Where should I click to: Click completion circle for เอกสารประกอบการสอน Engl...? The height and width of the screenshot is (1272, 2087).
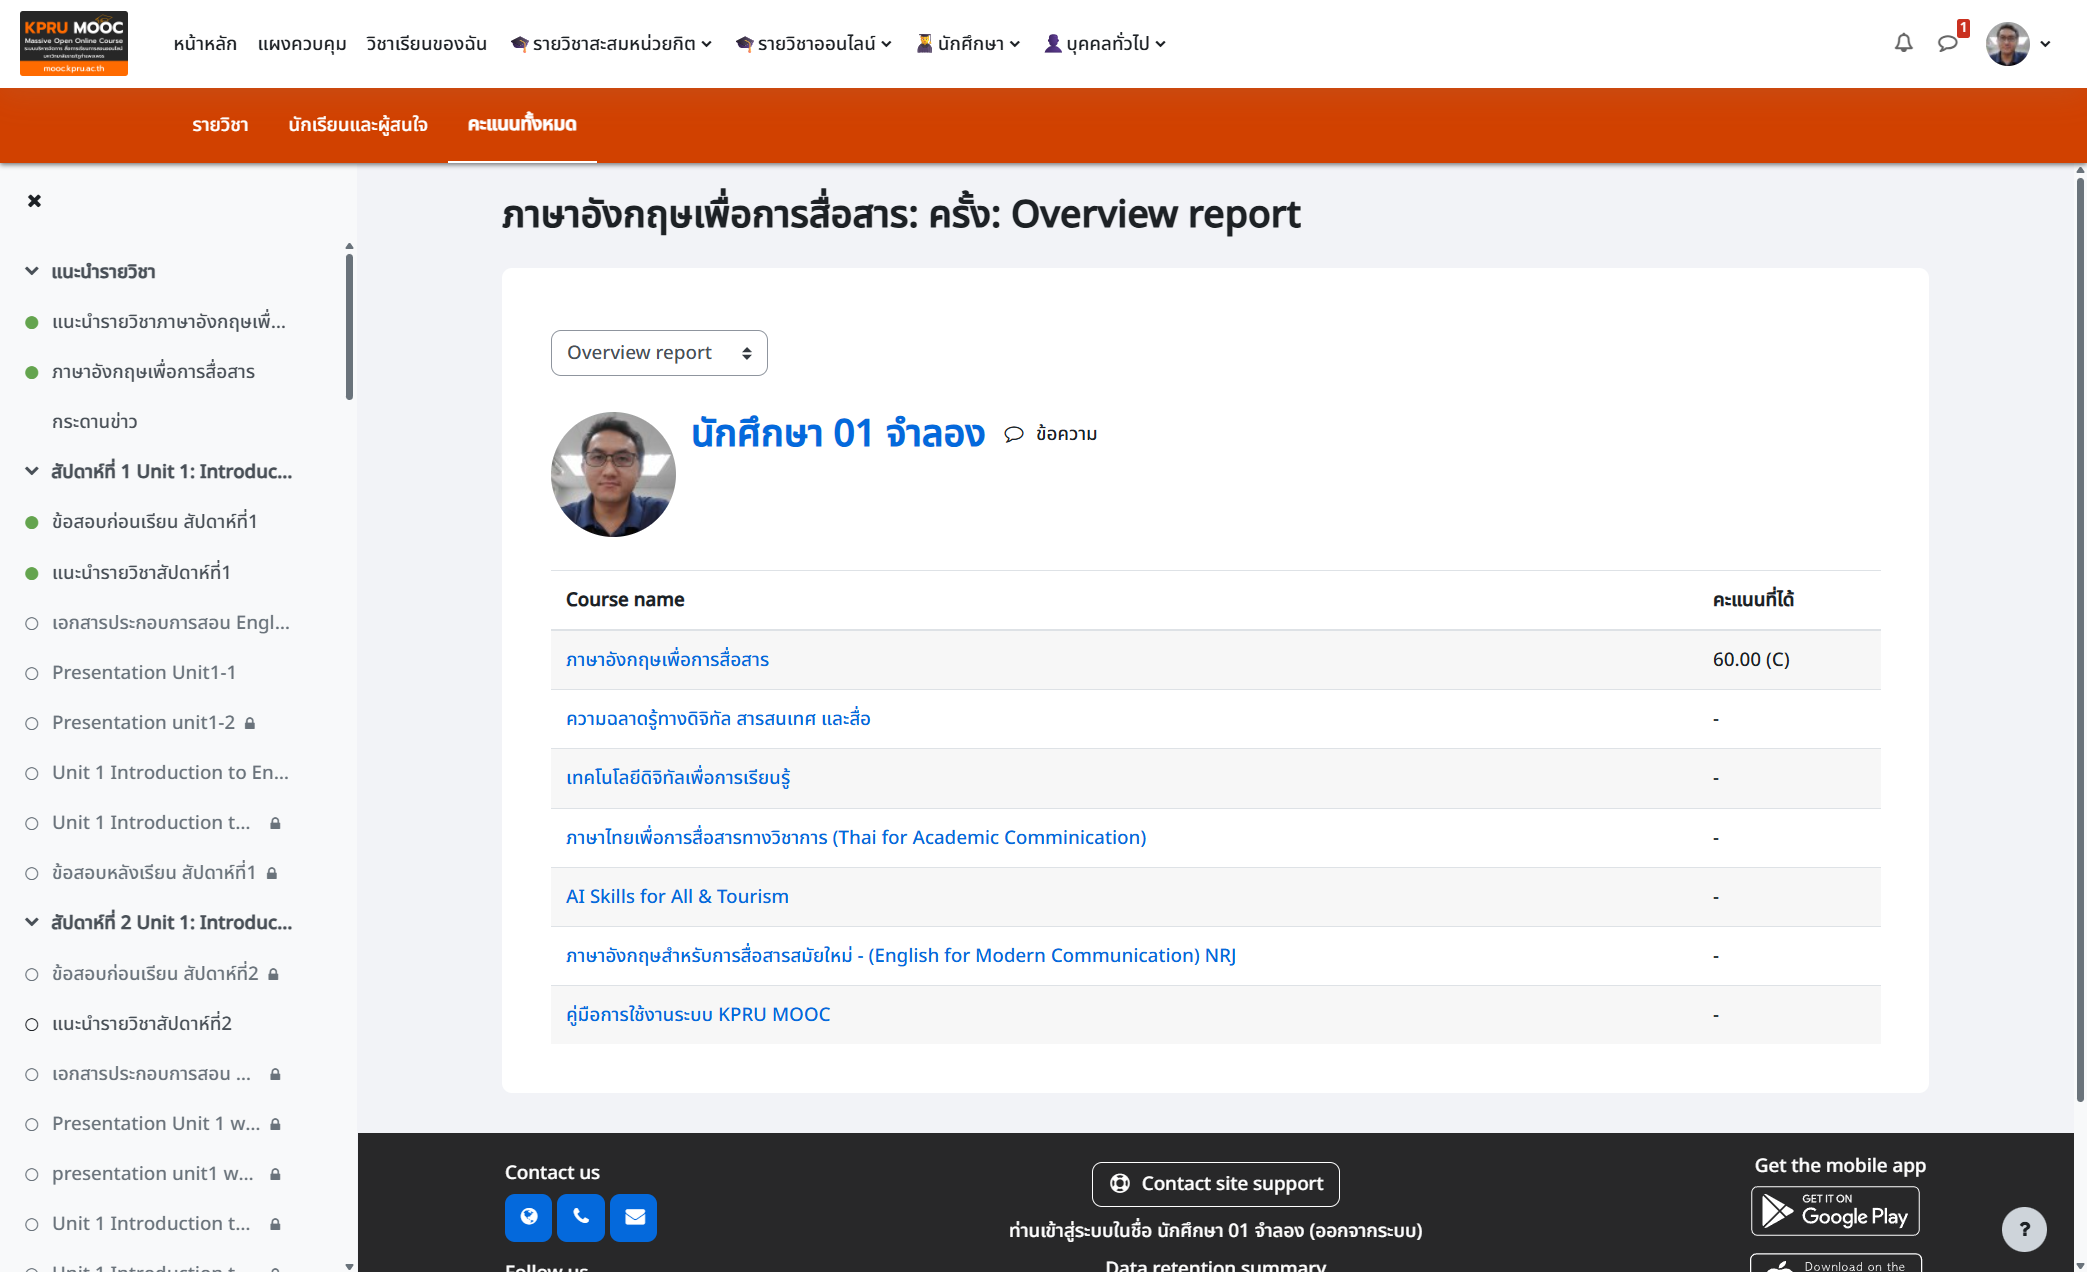tap(32, 623)
